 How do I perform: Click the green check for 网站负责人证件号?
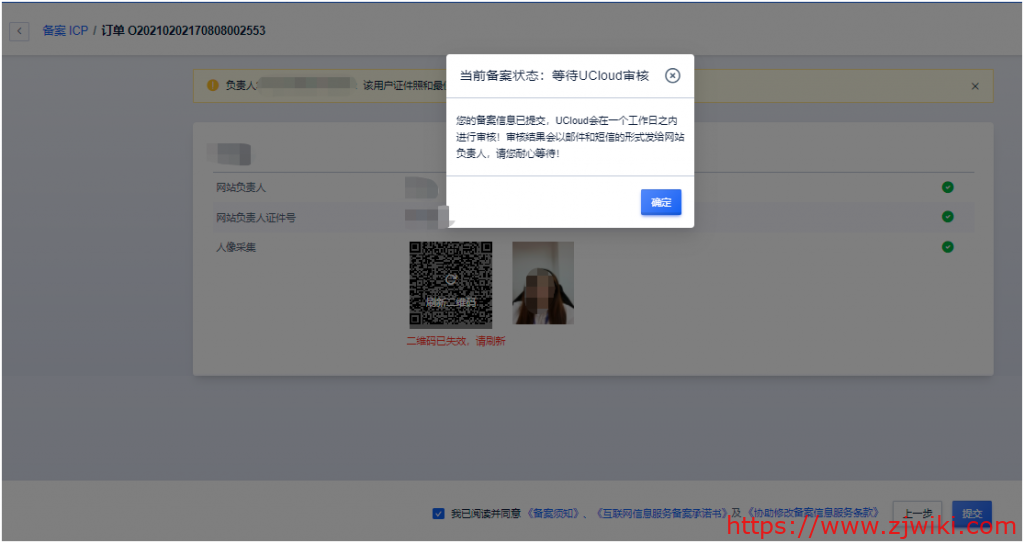coord(947,216)
